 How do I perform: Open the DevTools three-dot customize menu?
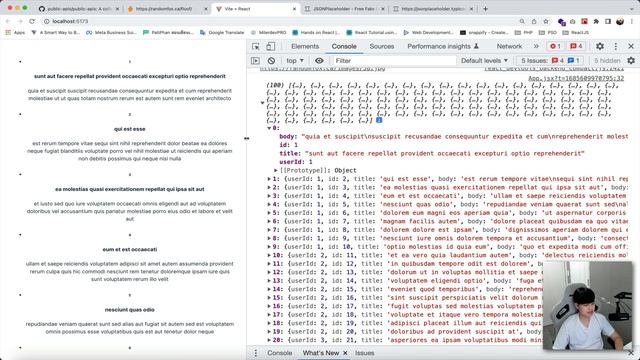pos(616,47)
